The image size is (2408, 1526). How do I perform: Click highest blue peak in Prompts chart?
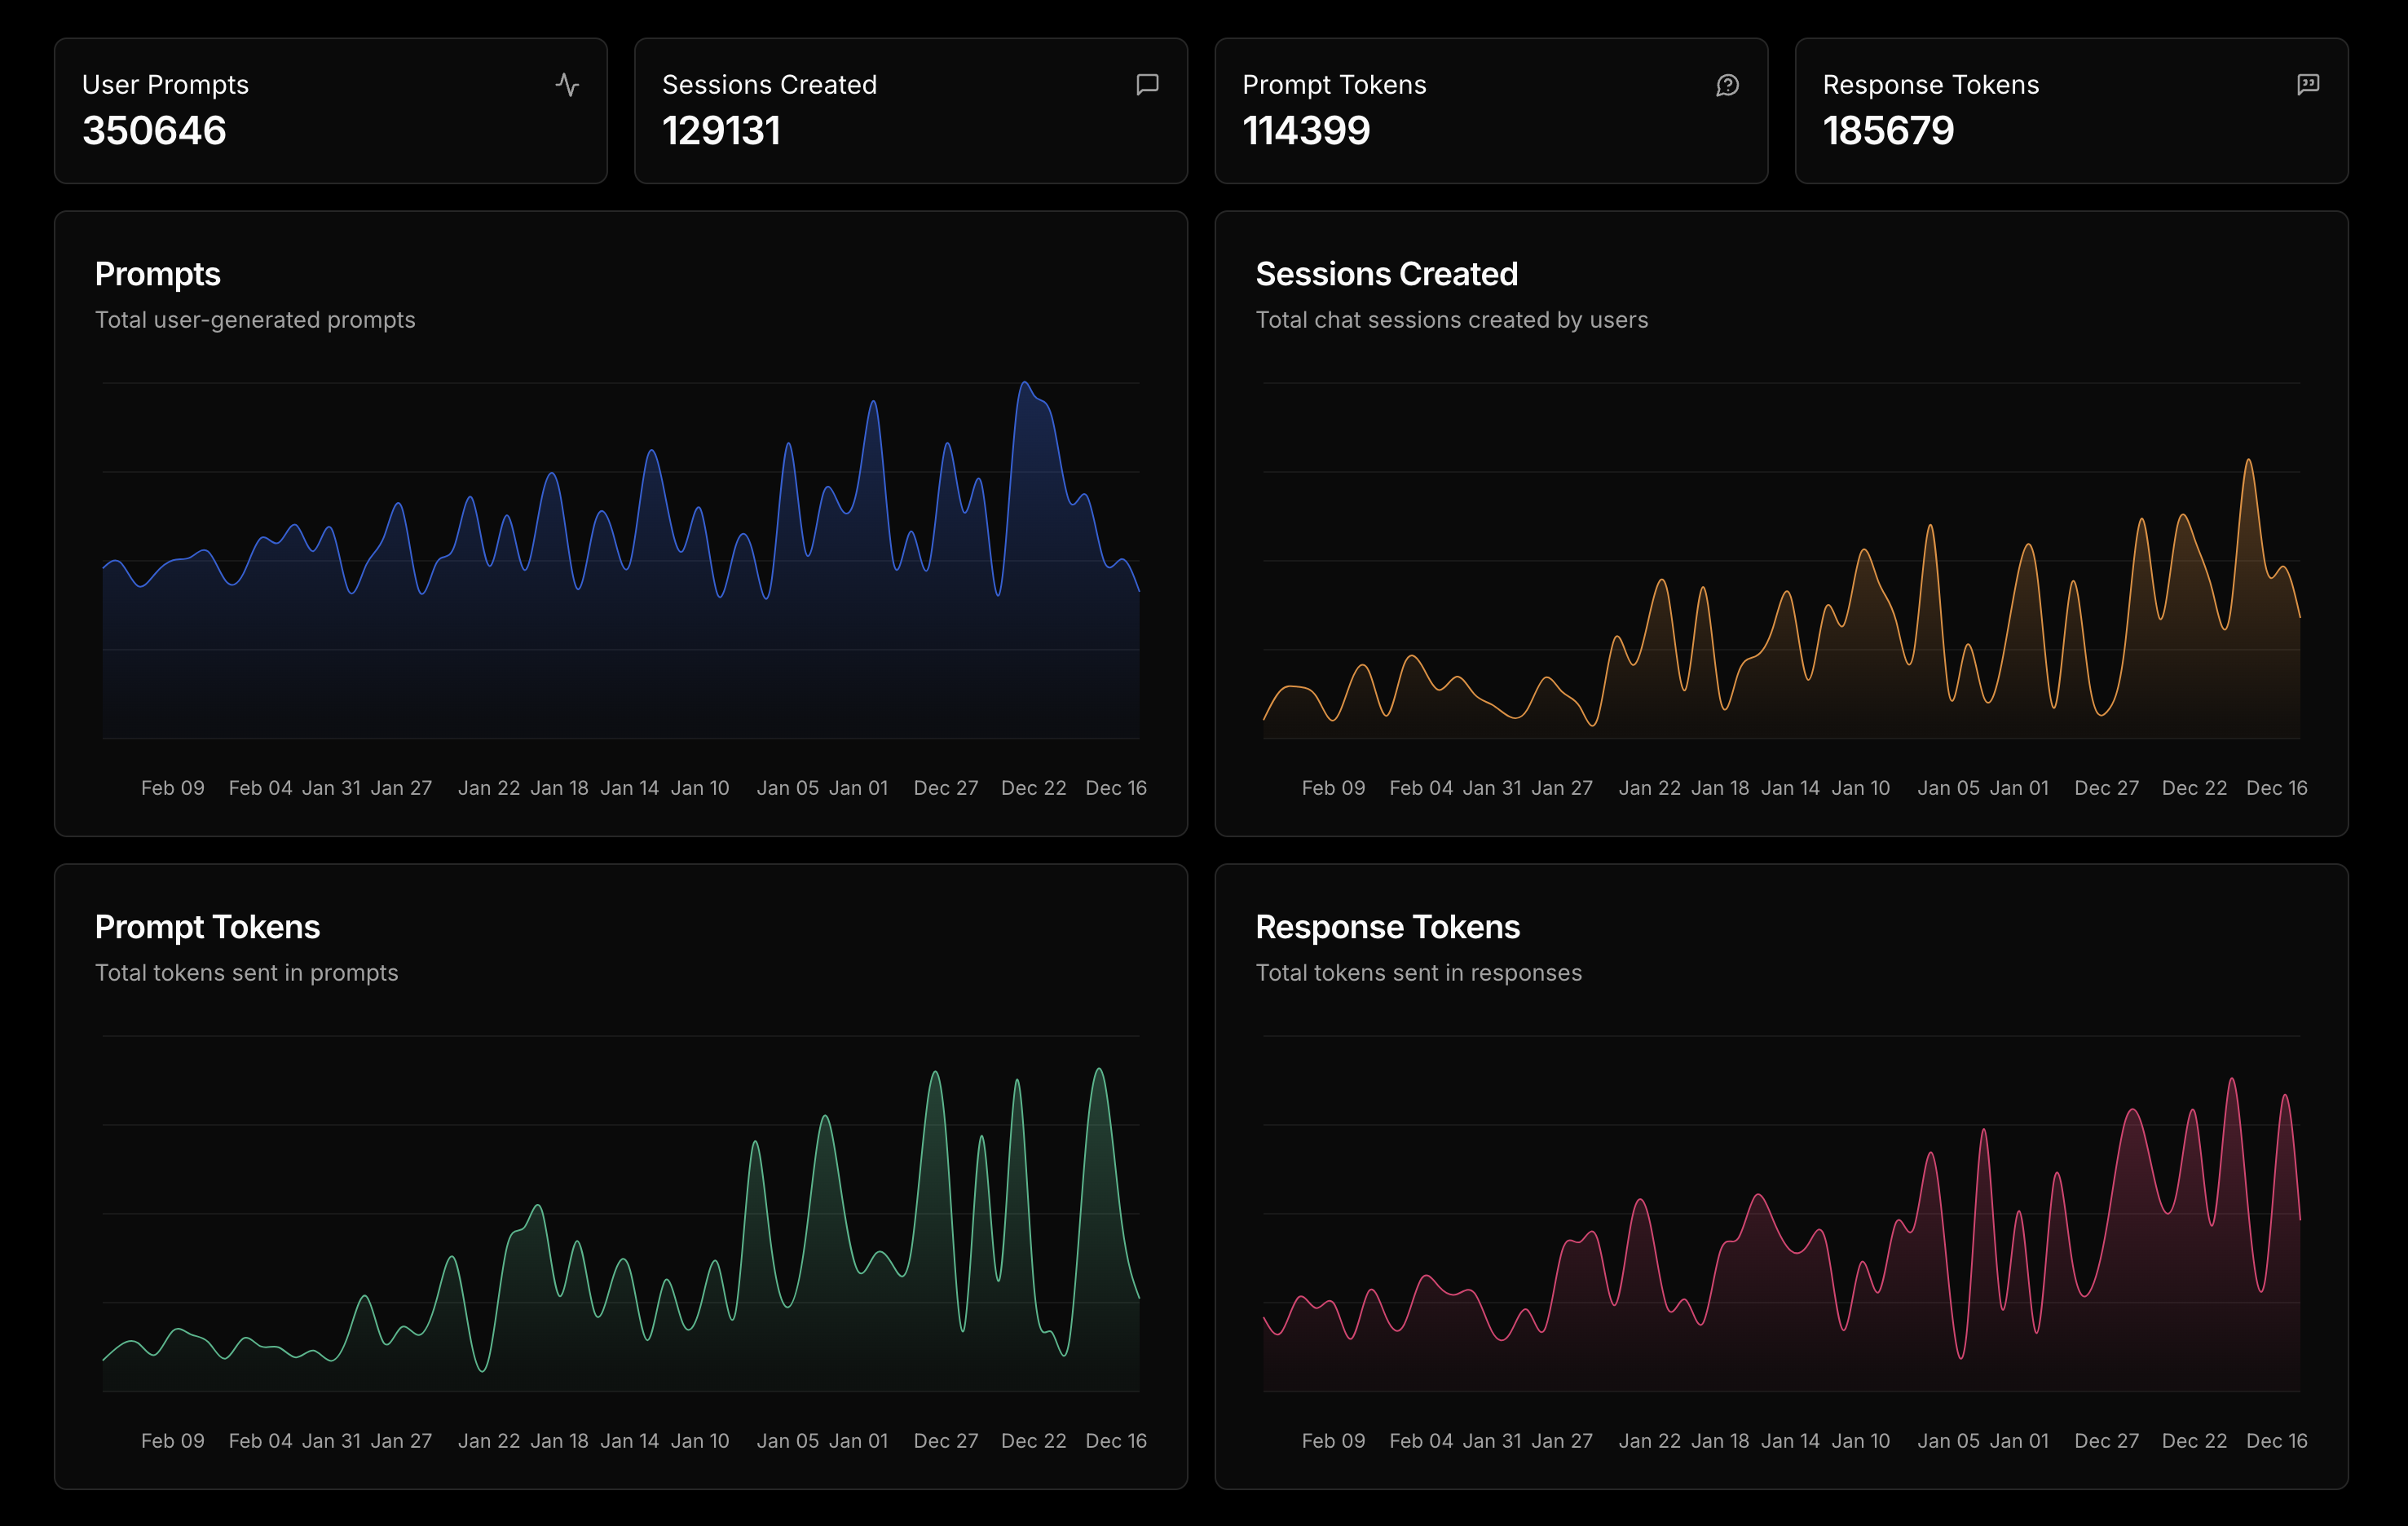pos(1024,384)
